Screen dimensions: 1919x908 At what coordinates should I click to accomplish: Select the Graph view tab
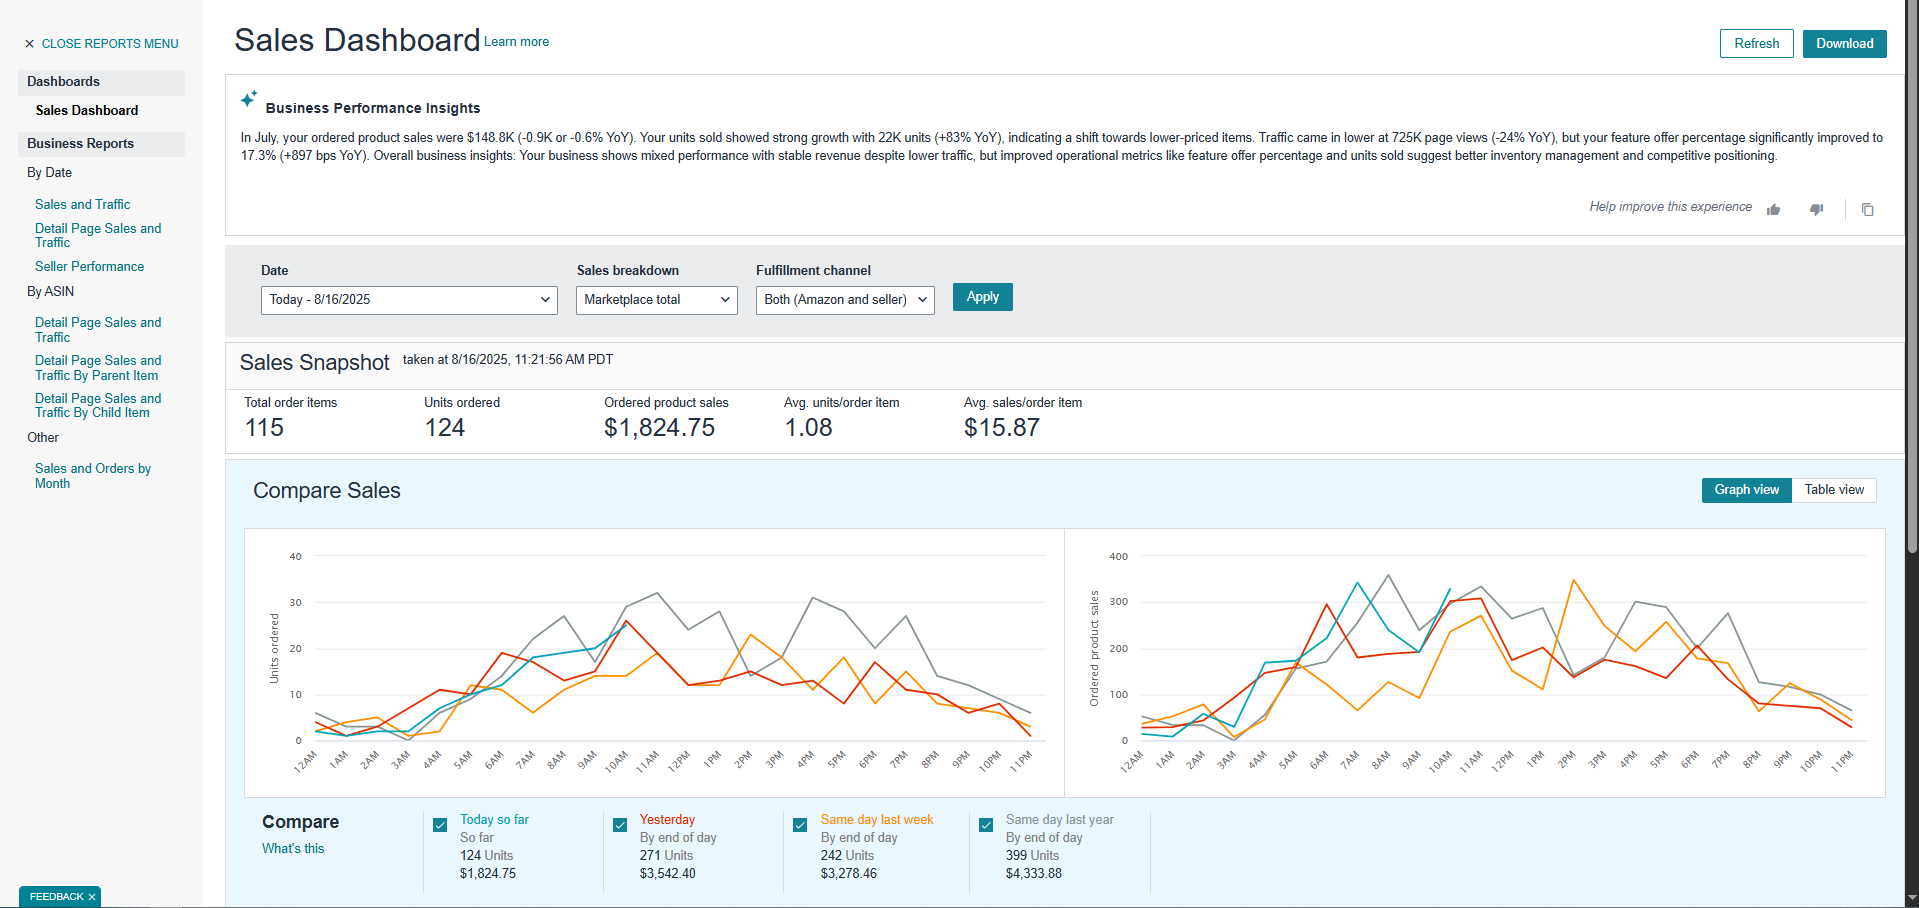pos(1746,490)
